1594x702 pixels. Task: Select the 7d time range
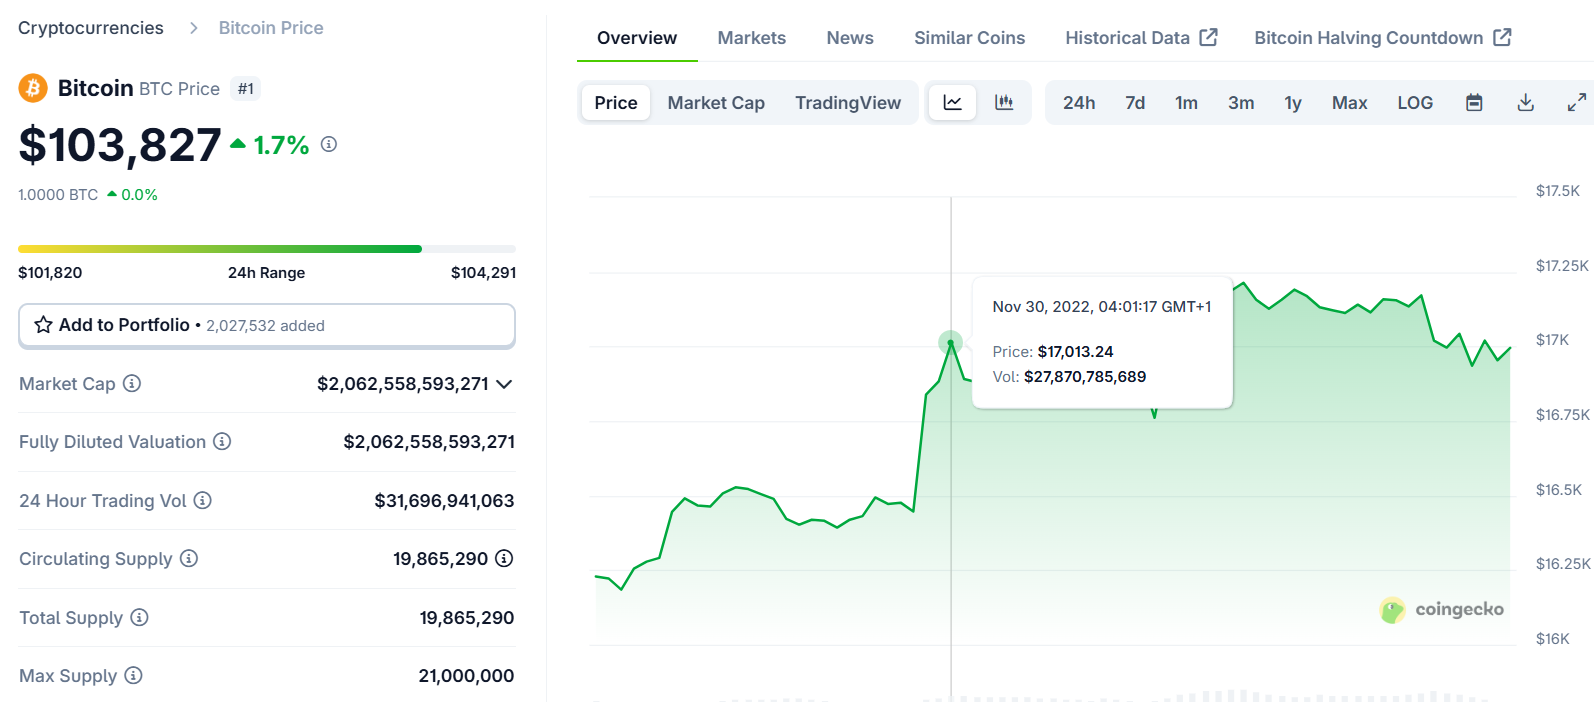pyautogui.click(x=1134, y=103)
